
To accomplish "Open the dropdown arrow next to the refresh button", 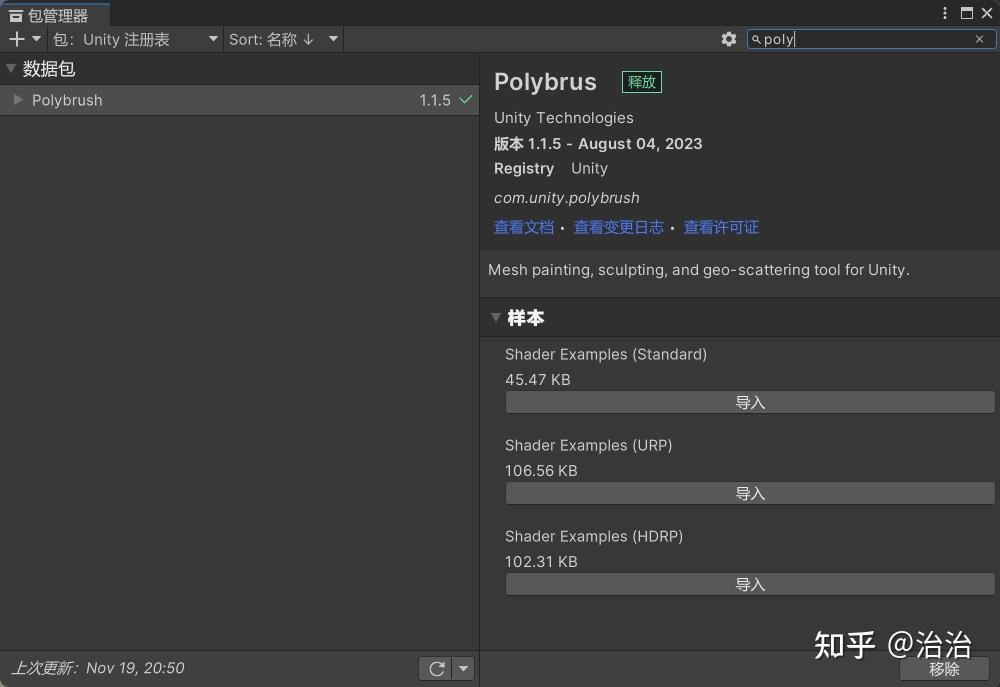I will (462, 668).
